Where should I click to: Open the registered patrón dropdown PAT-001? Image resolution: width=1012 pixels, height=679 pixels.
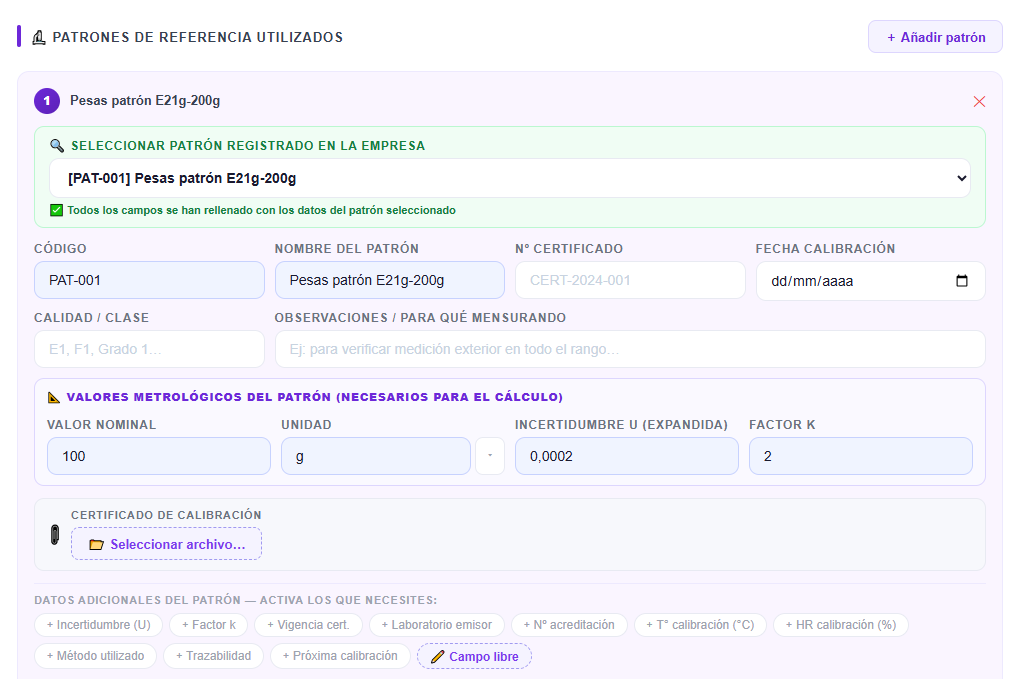click(510, 178)
